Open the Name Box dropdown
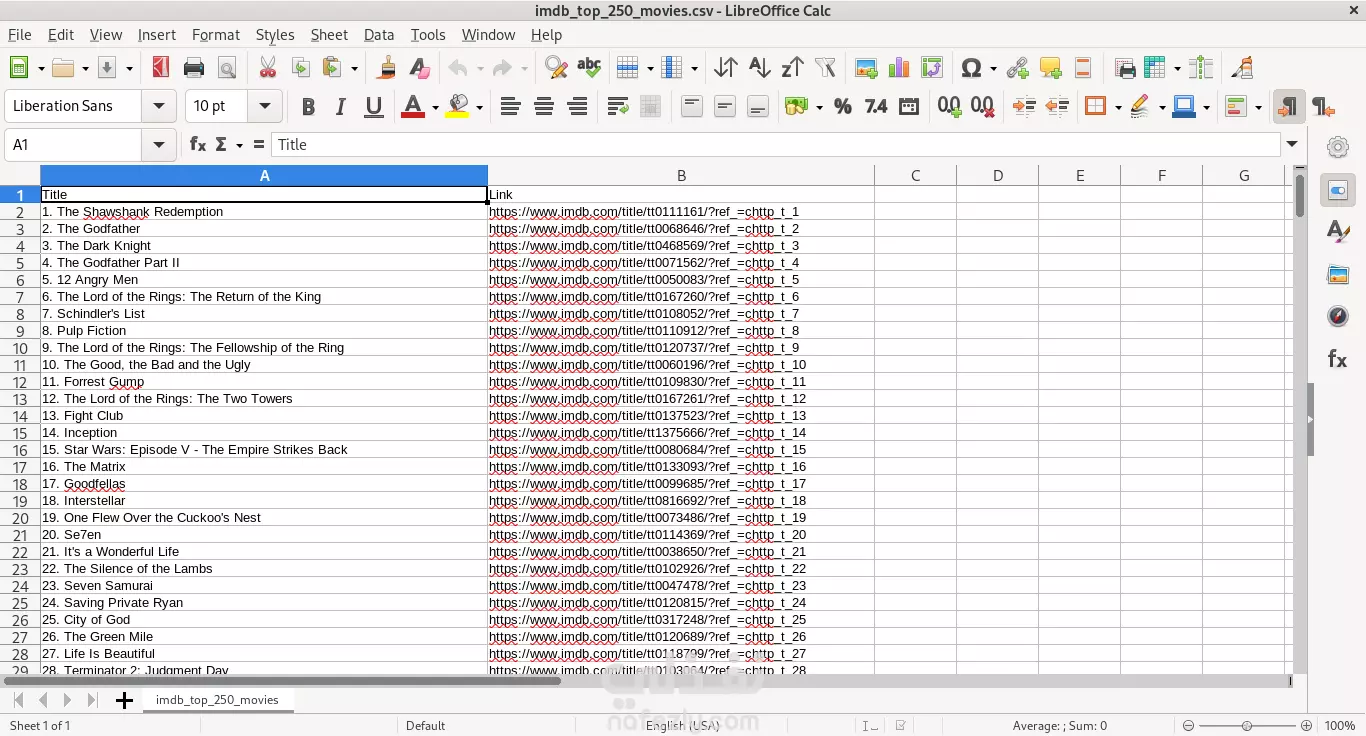The width and height of the screenshot is (1366, 736). click(159, 145)
